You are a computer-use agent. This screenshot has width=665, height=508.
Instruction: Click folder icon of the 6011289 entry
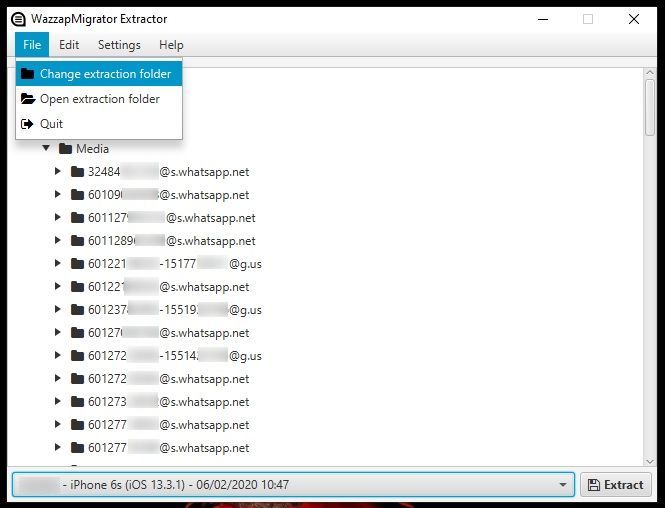77,240
